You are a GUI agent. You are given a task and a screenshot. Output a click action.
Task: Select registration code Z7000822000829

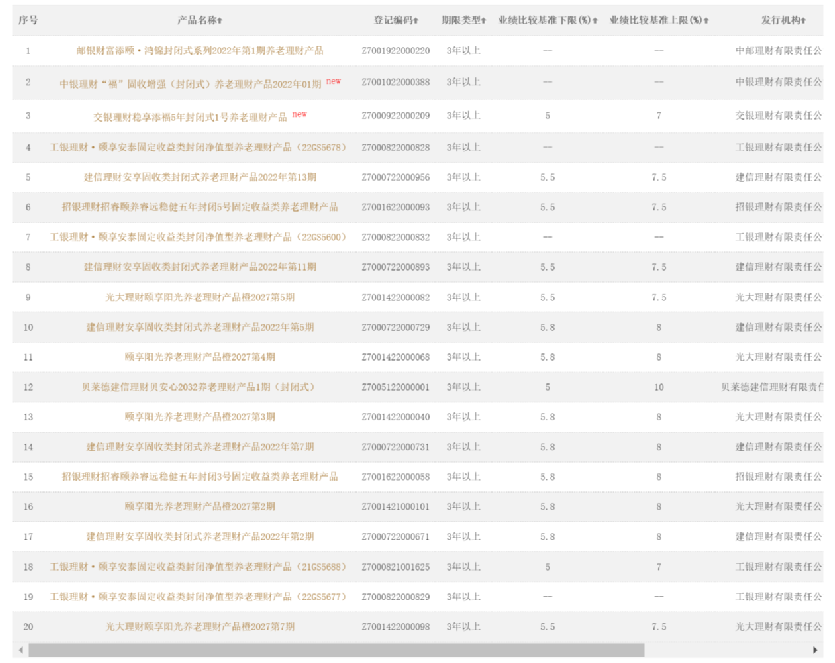[x=396, y=597]
